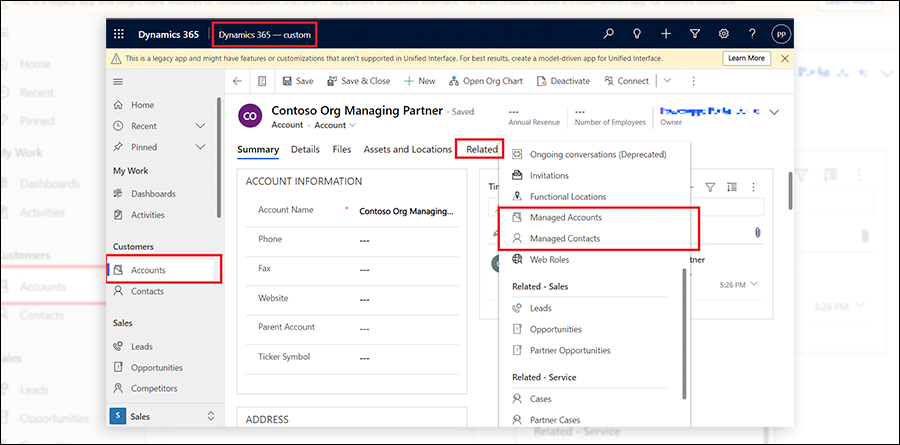Open the PP user profile avatar

[x=781, y=34]
